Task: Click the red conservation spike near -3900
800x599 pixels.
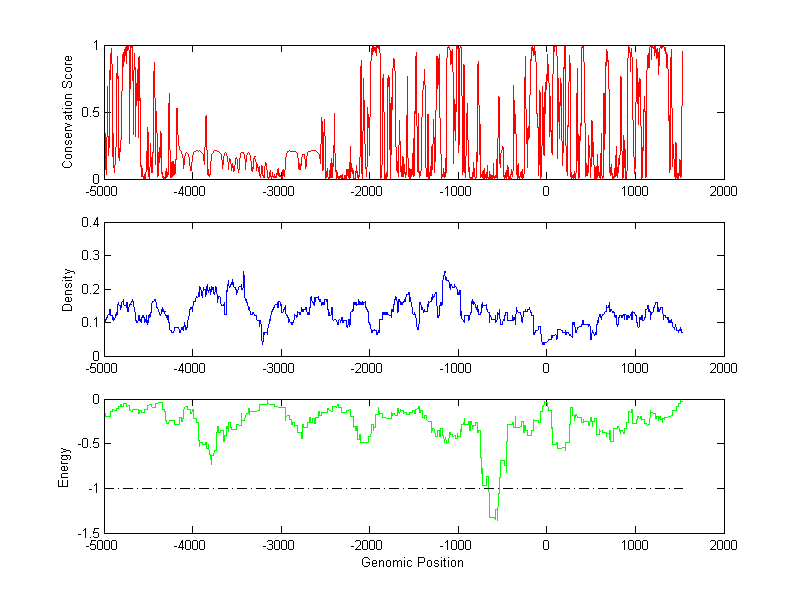Action: (x=206, y=117)
